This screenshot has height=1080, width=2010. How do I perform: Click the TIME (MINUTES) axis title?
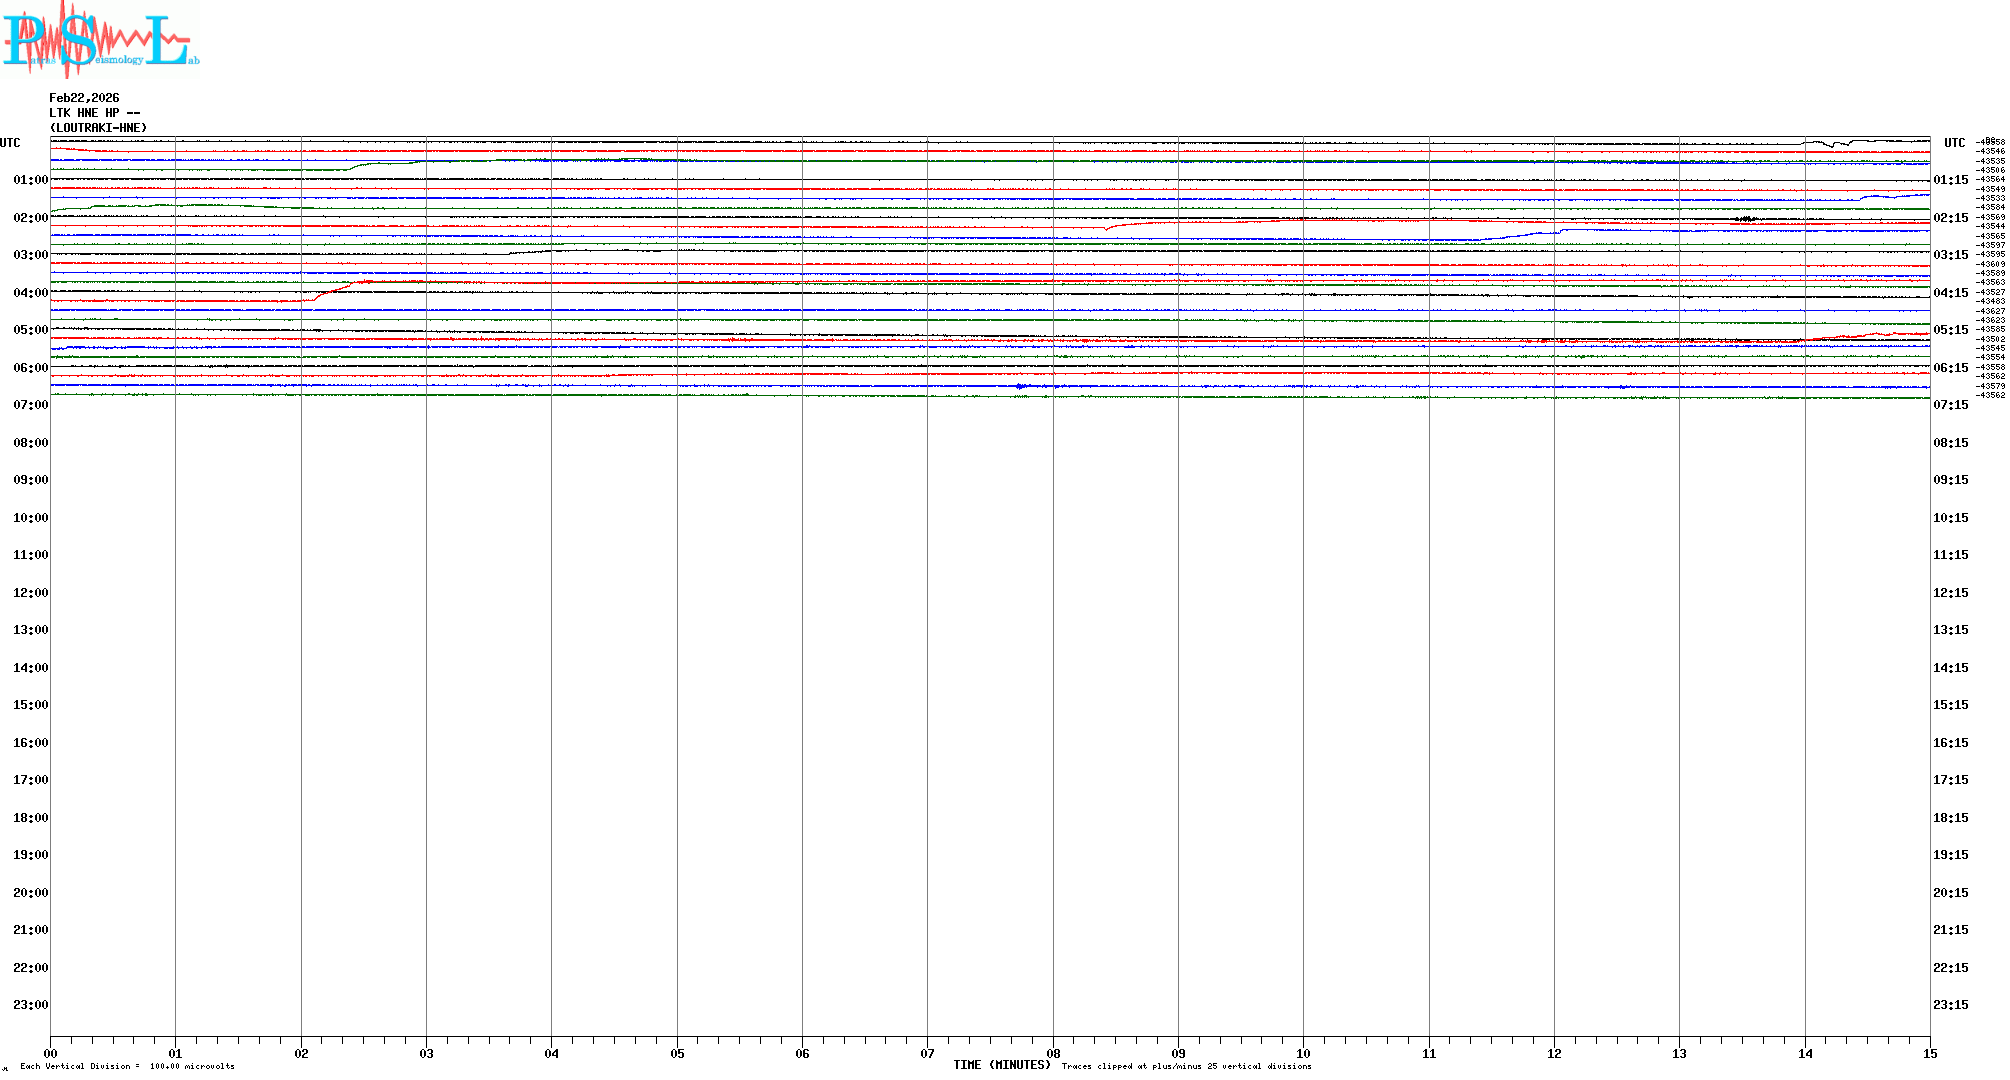point(1001,1065)
